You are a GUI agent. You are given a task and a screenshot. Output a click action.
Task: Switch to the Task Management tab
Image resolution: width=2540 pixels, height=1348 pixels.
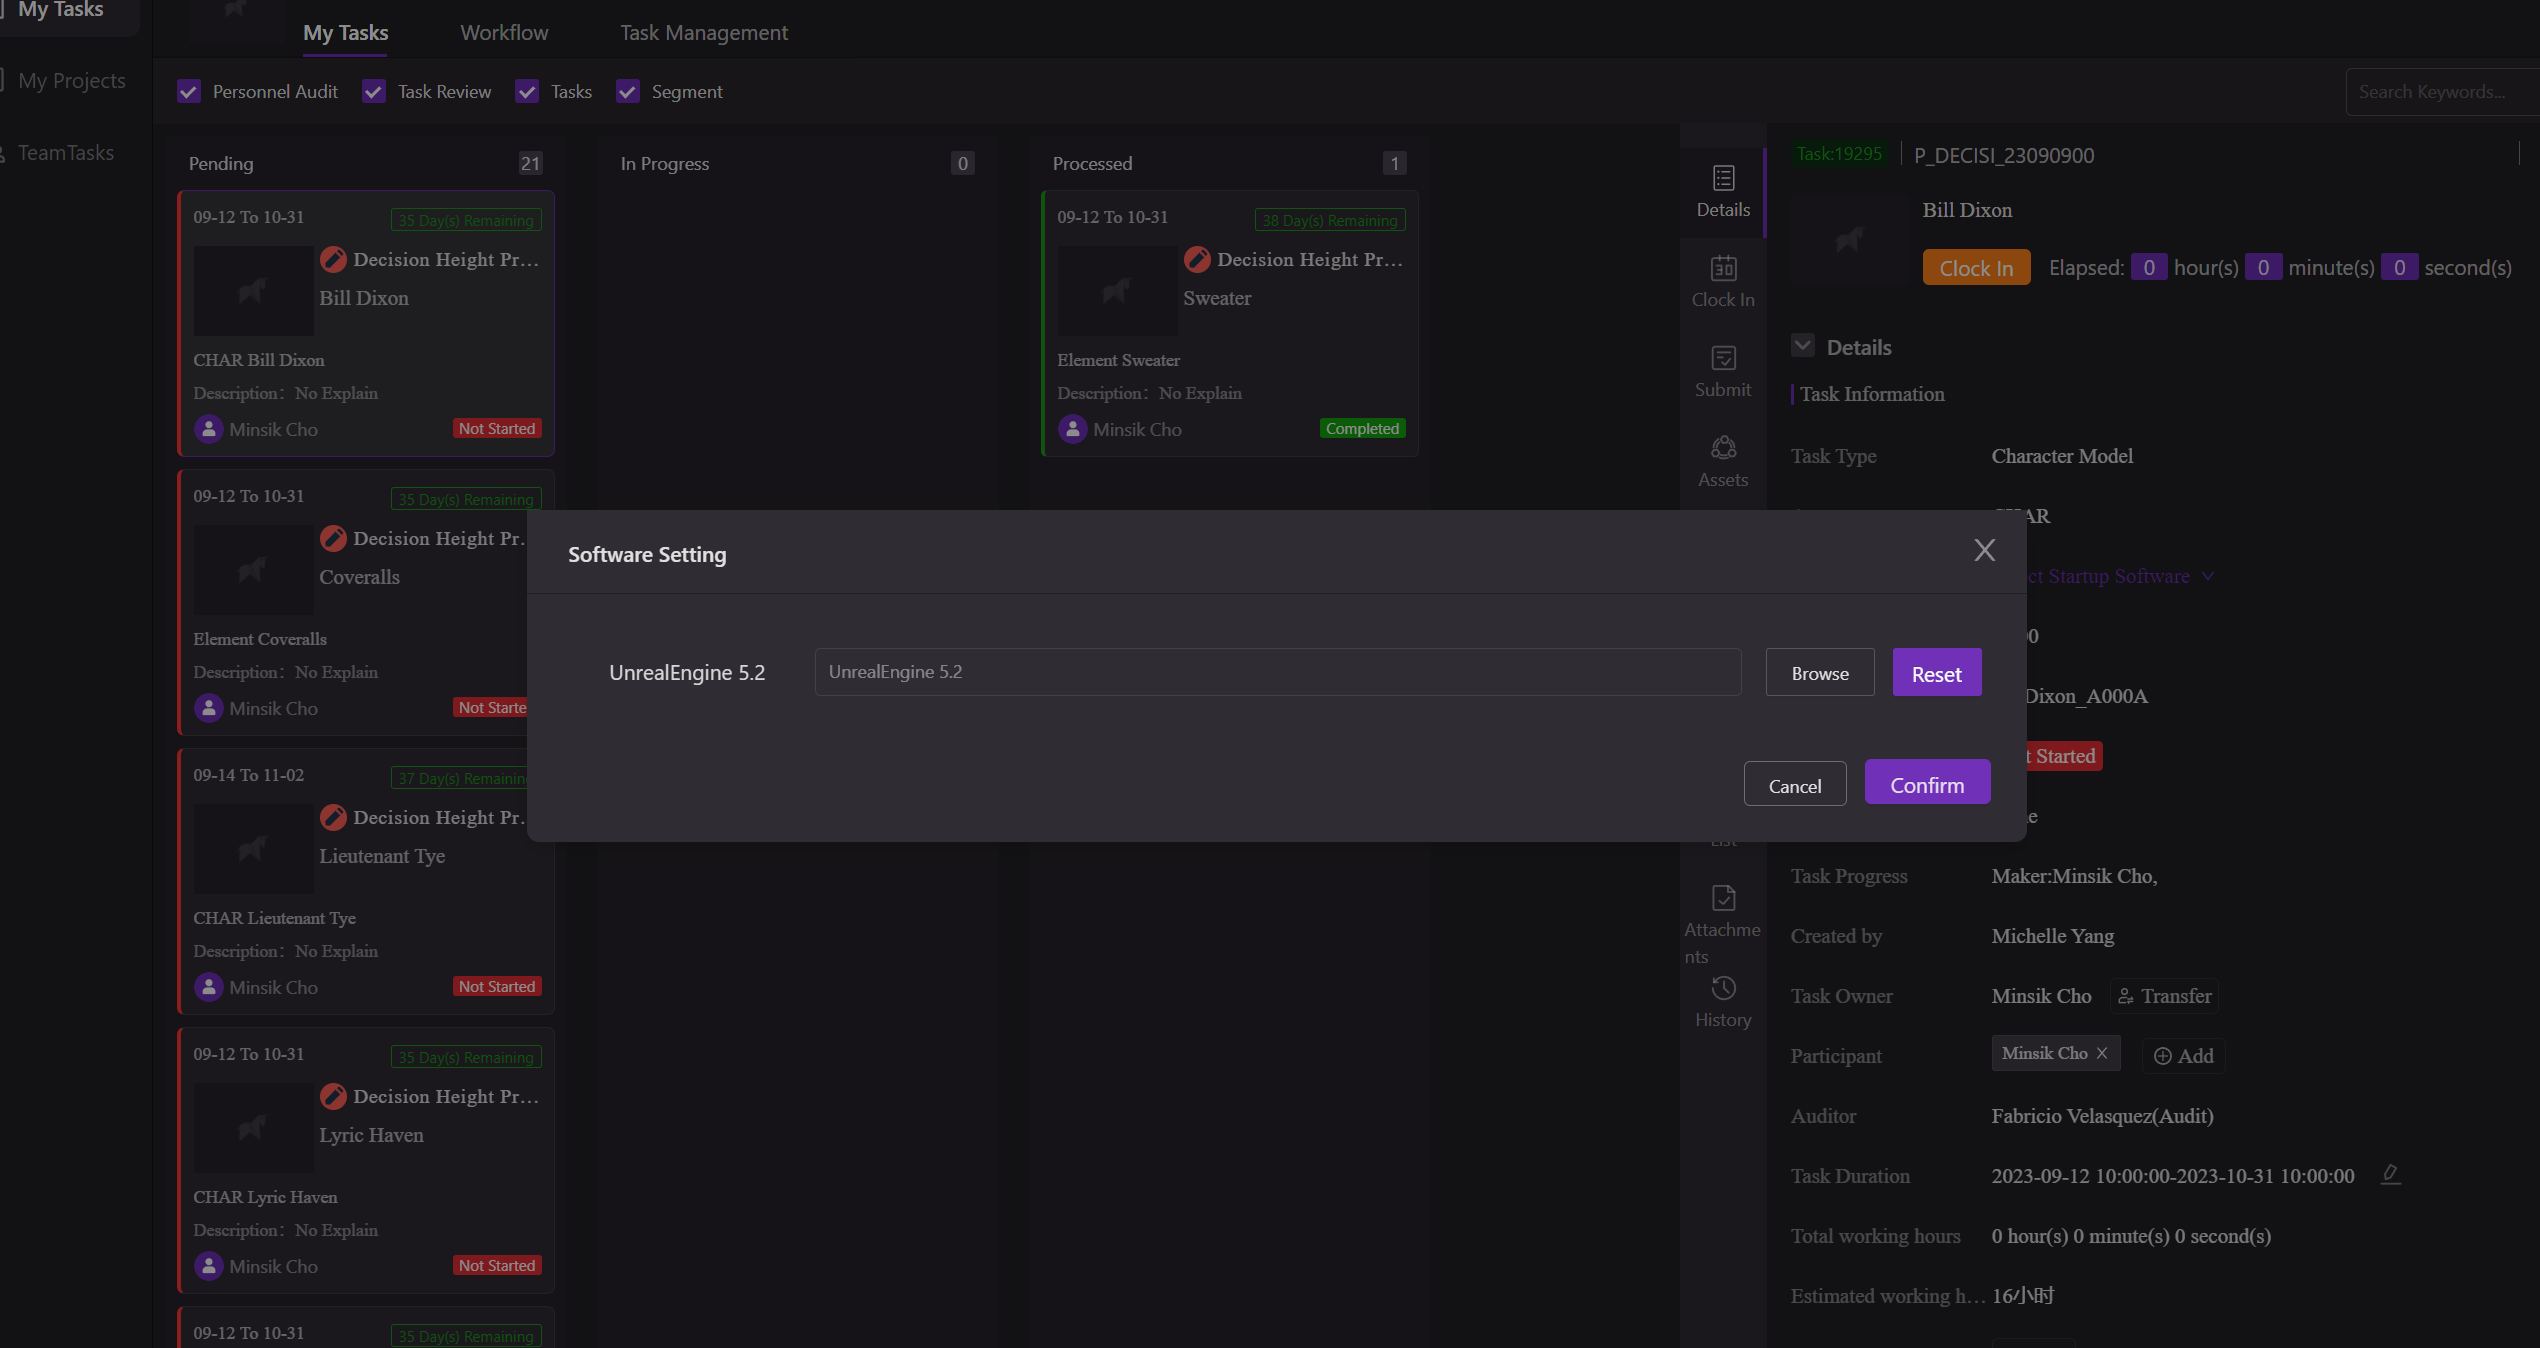[x=704, y=32]
